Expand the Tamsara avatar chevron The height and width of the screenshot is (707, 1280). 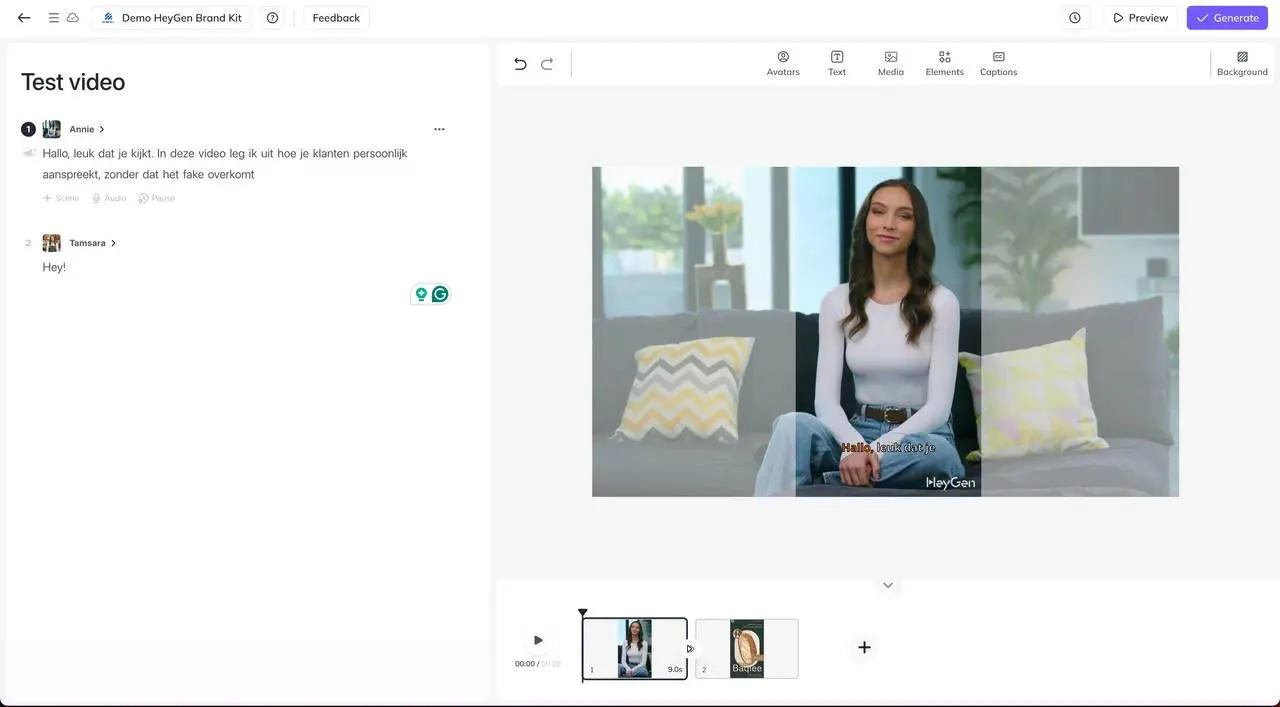[113, 243]
